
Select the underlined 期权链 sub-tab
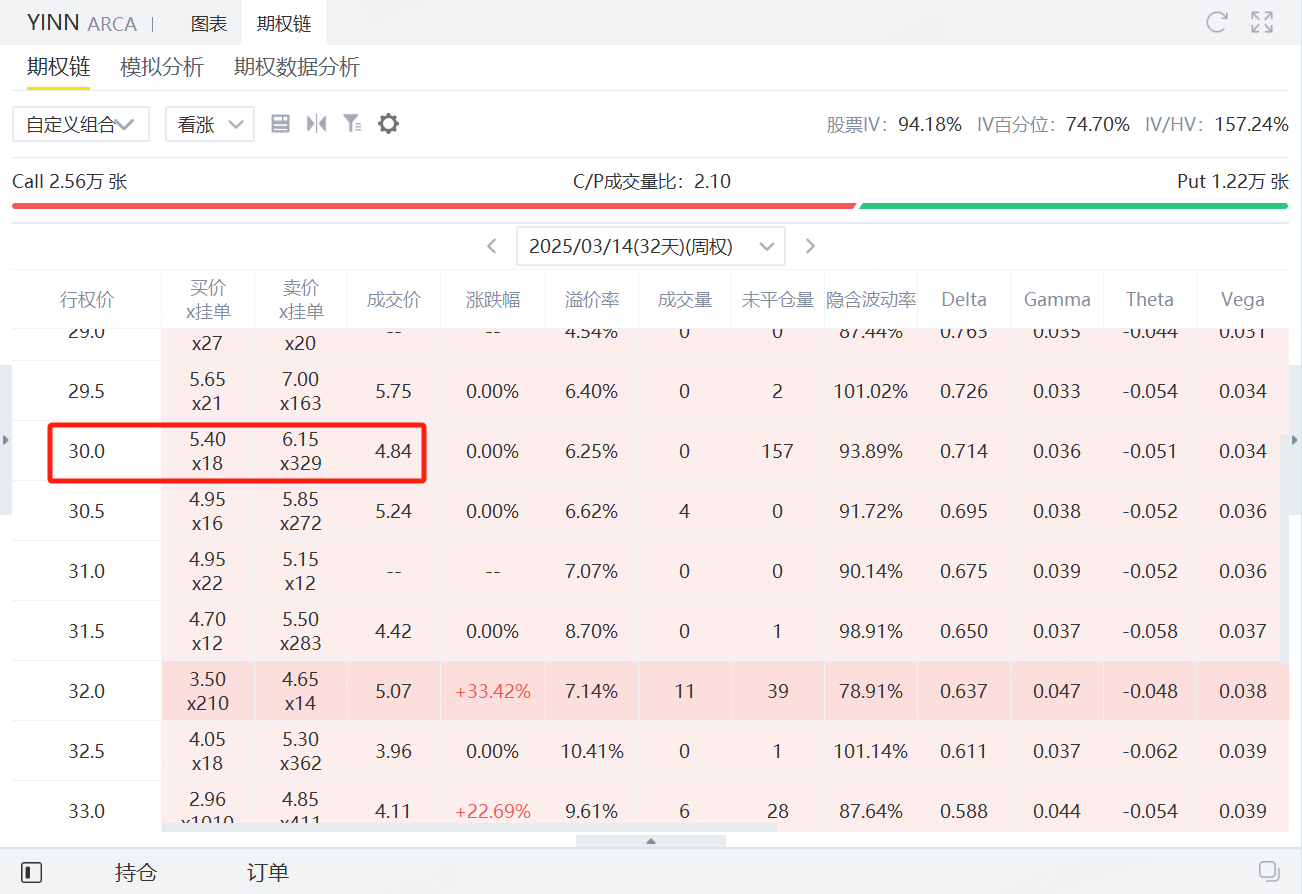[x=59, y=67]
